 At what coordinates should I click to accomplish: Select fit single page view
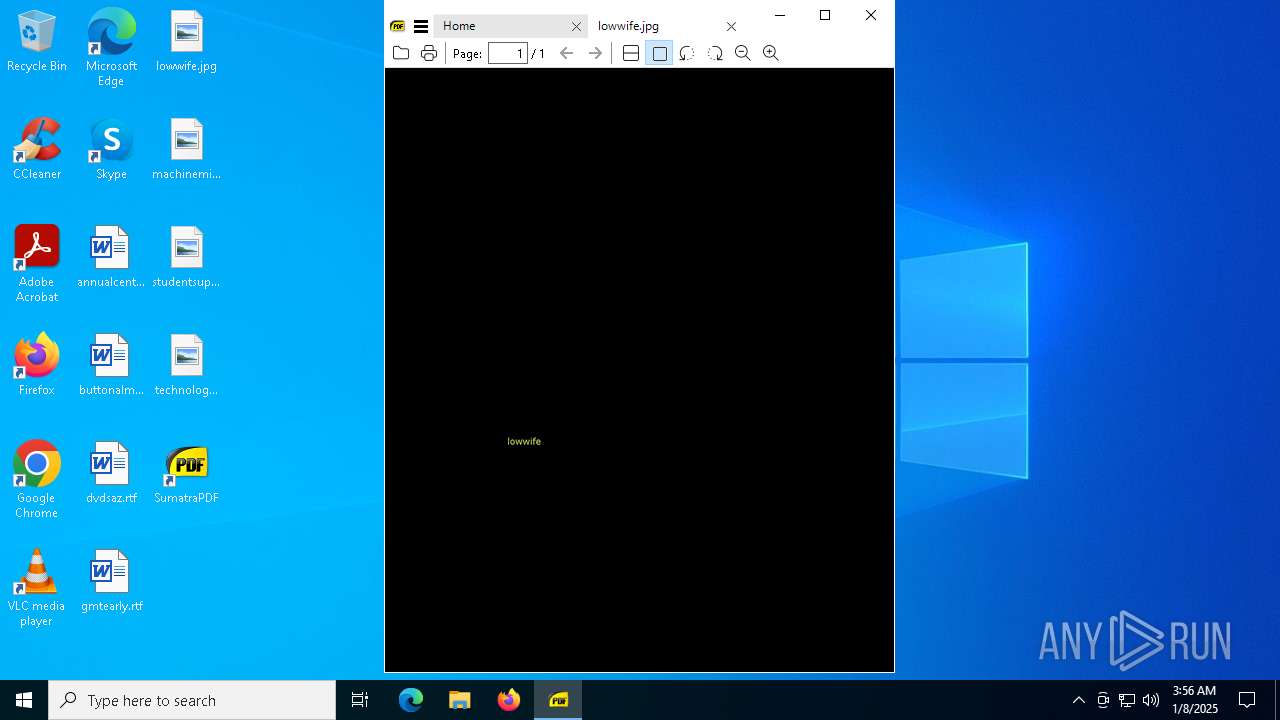click(659, 53)
